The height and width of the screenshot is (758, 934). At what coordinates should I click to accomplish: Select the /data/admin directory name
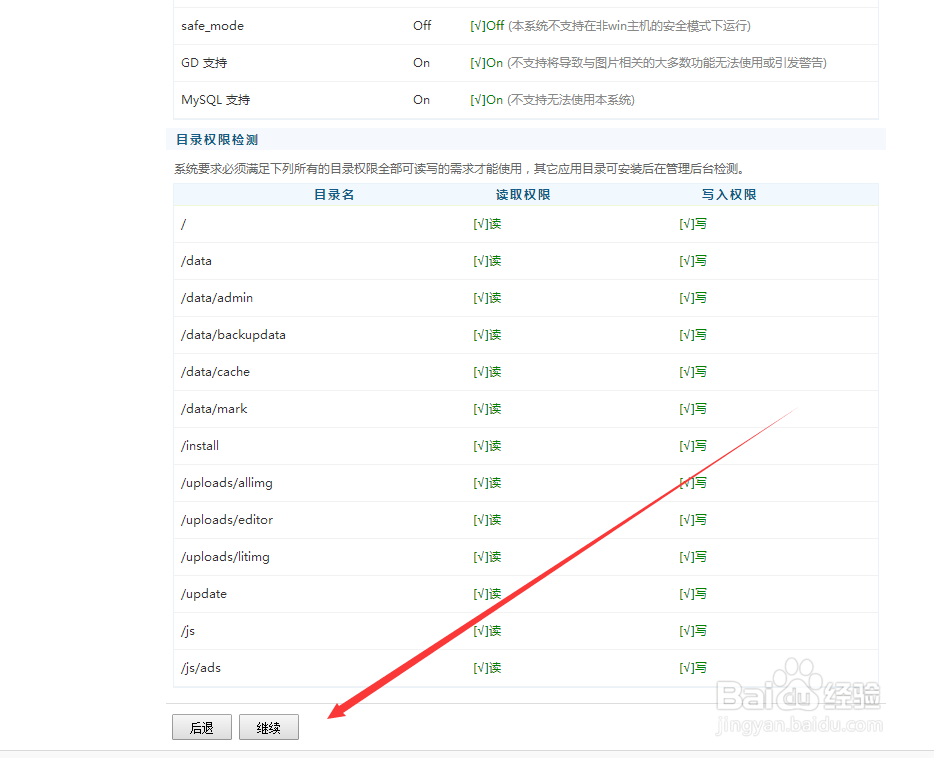[x=217, y=298]
